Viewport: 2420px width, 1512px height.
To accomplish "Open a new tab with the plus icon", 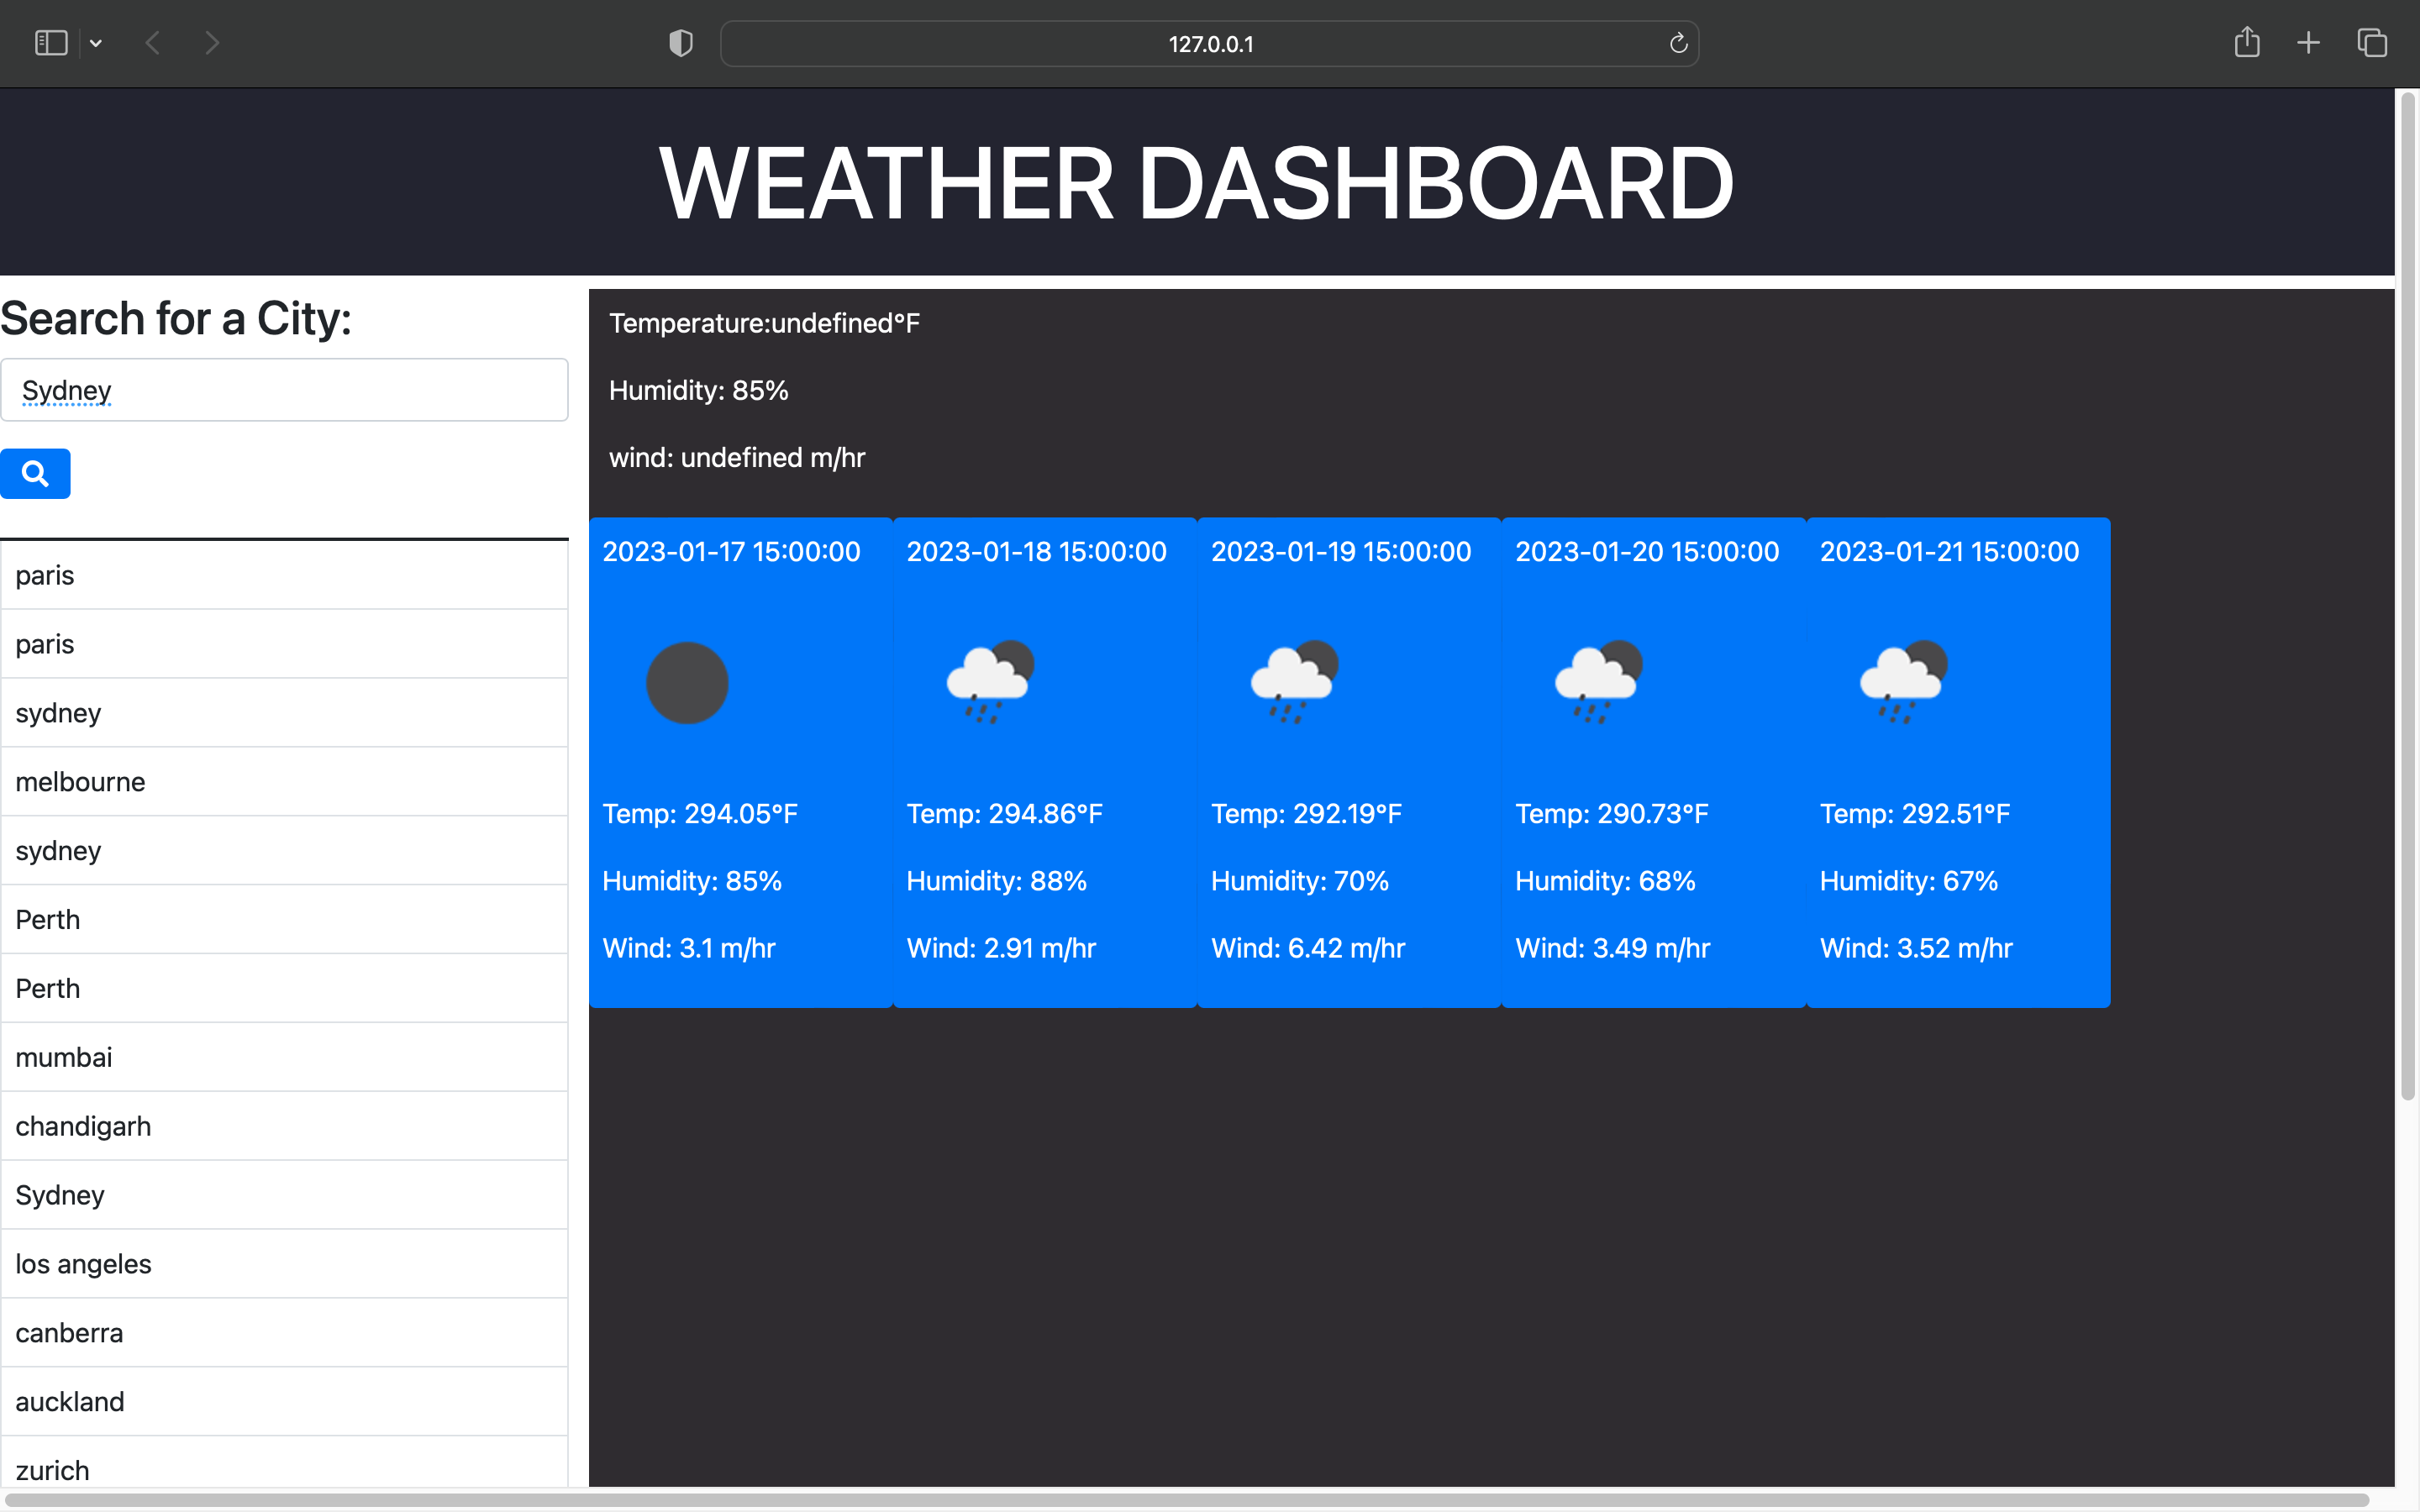I will point(2308,43).
